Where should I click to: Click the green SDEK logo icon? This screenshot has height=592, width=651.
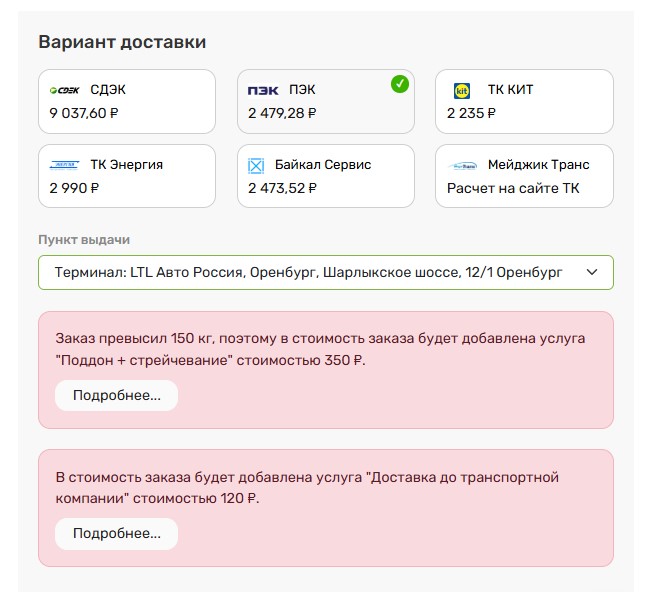click(64, 90)
